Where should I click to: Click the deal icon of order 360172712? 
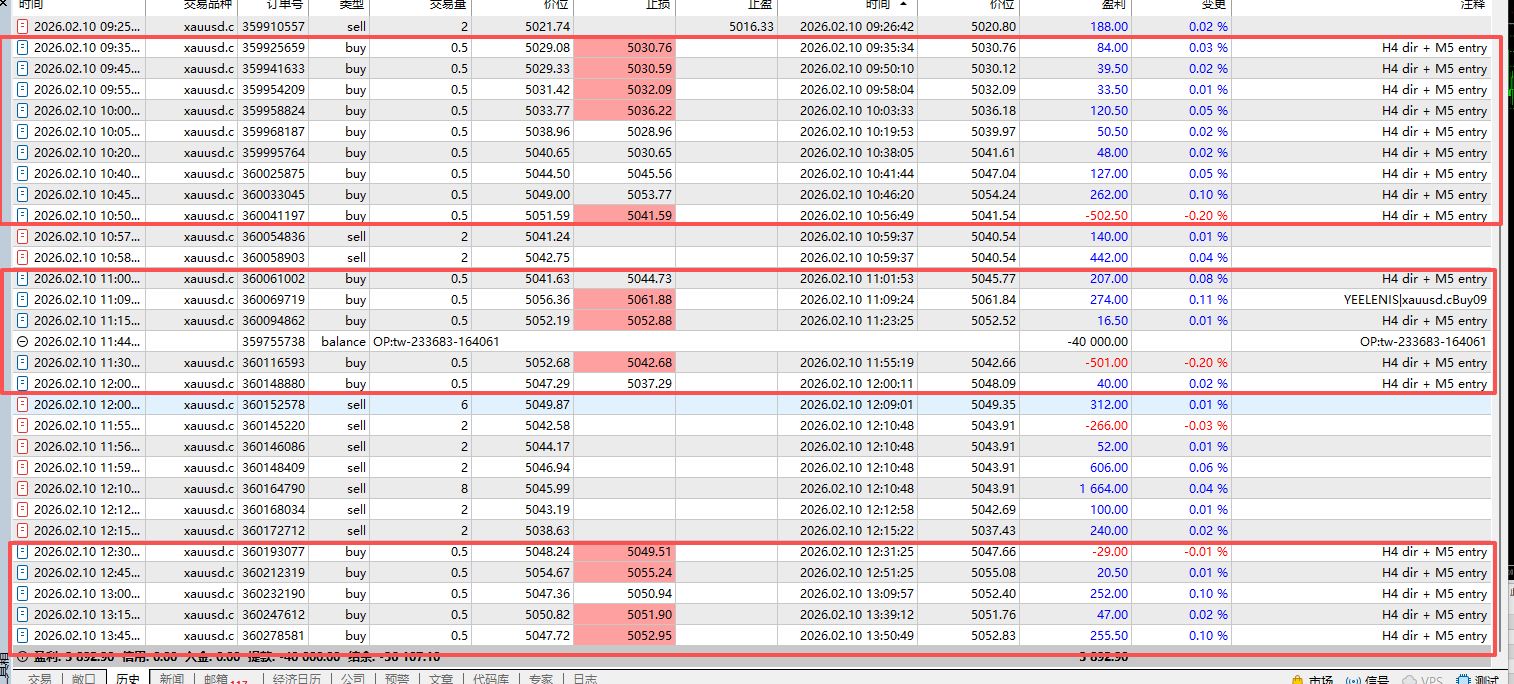click(x=23, y=531)
